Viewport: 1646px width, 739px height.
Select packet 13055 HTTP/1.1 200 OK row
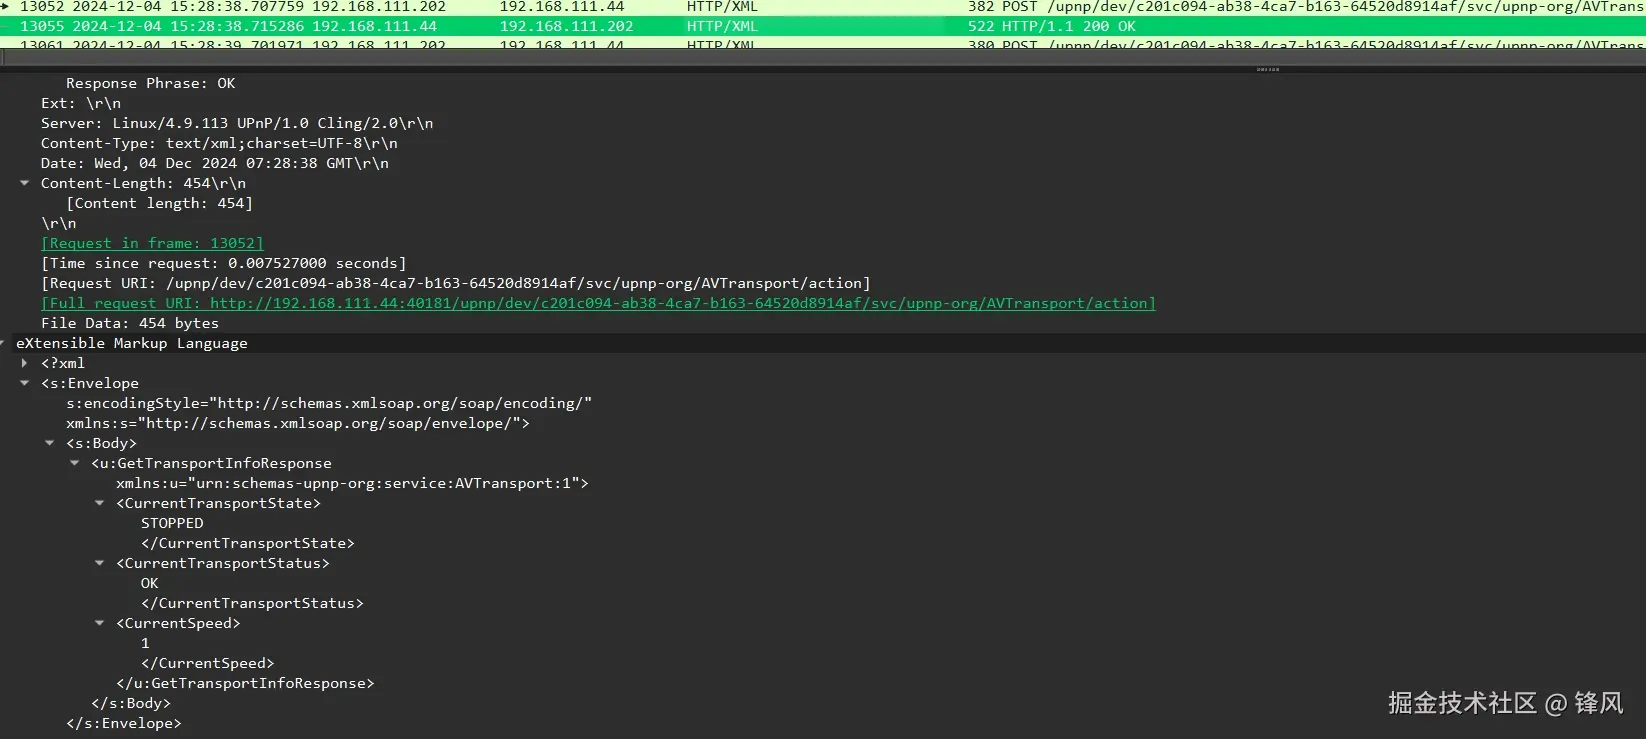tap(823, 26)
